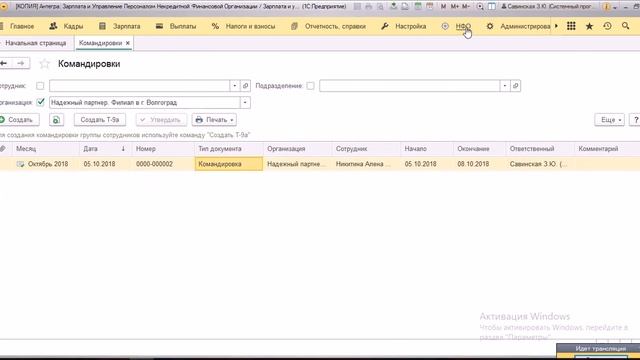Open the History clock icon
The height and width of the screenshot is (360, 640).
point(607,26)
